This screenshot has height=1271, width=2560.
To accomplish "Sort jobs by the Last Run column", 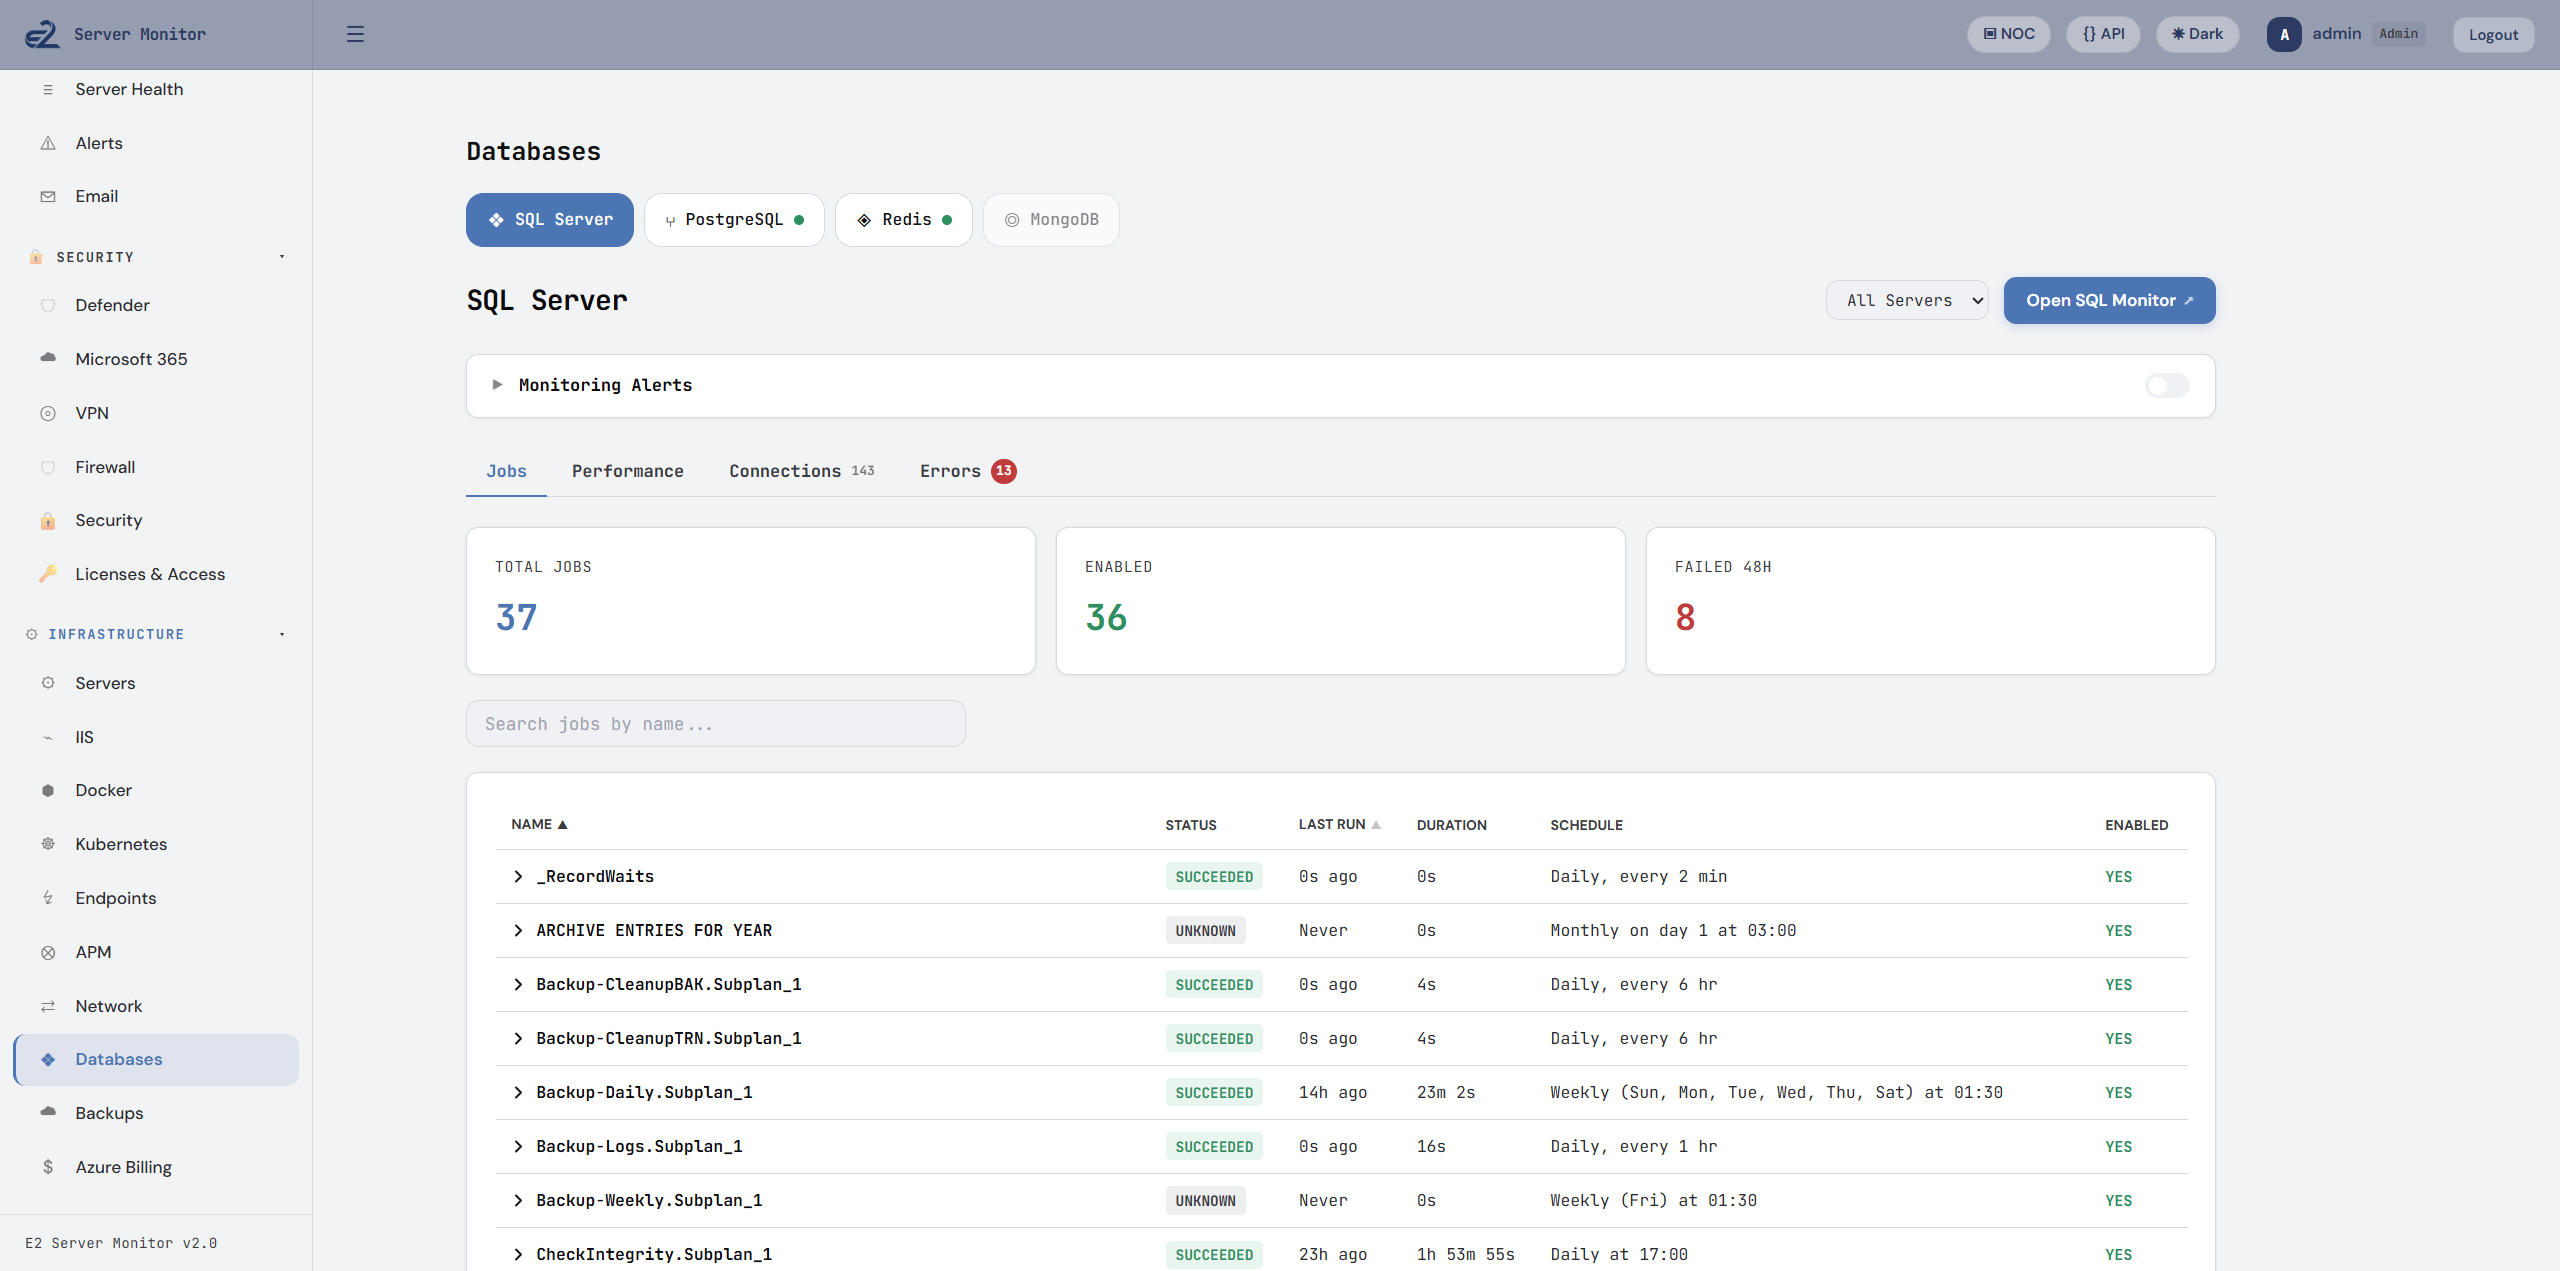I will [1338, 824].
